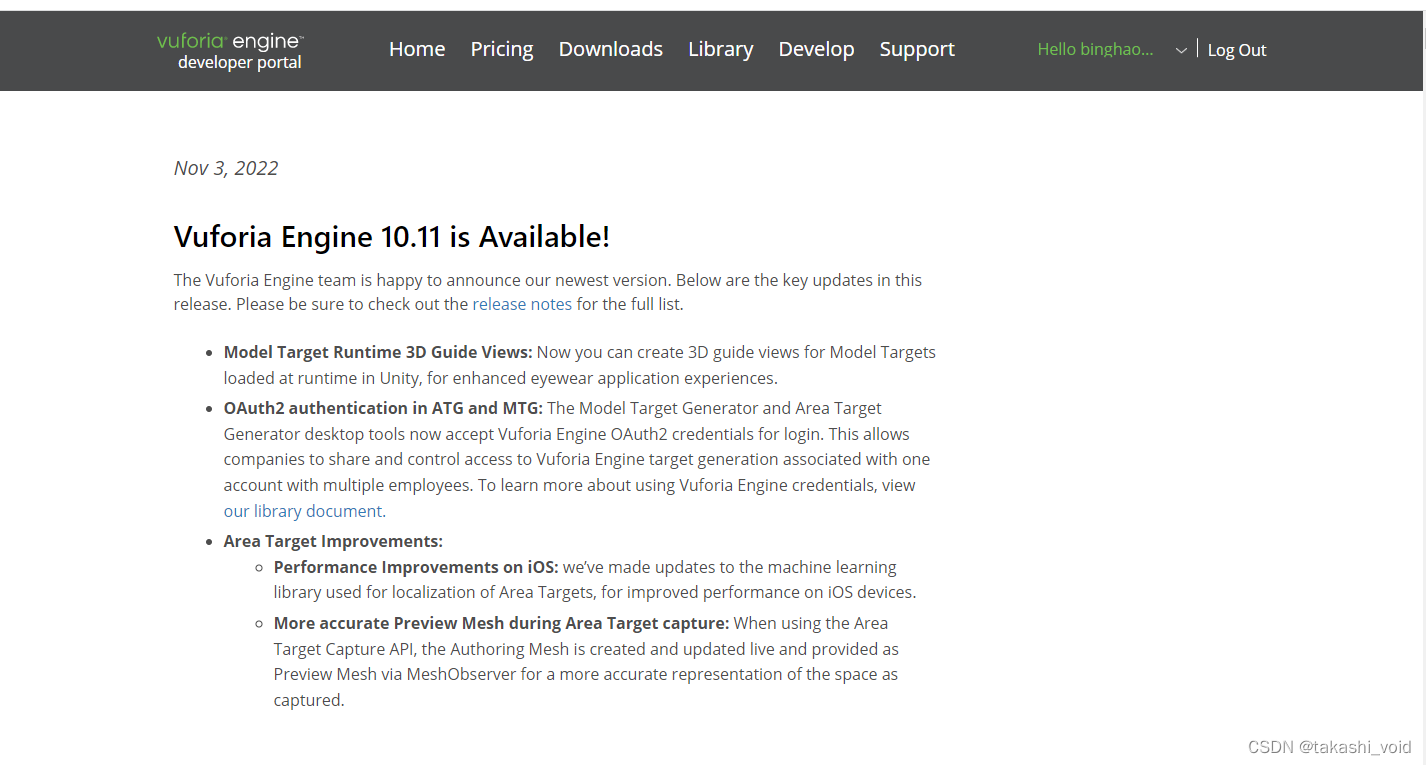
Task: Click the Vuforia engine developer portal logo
Action: point(230,51)
